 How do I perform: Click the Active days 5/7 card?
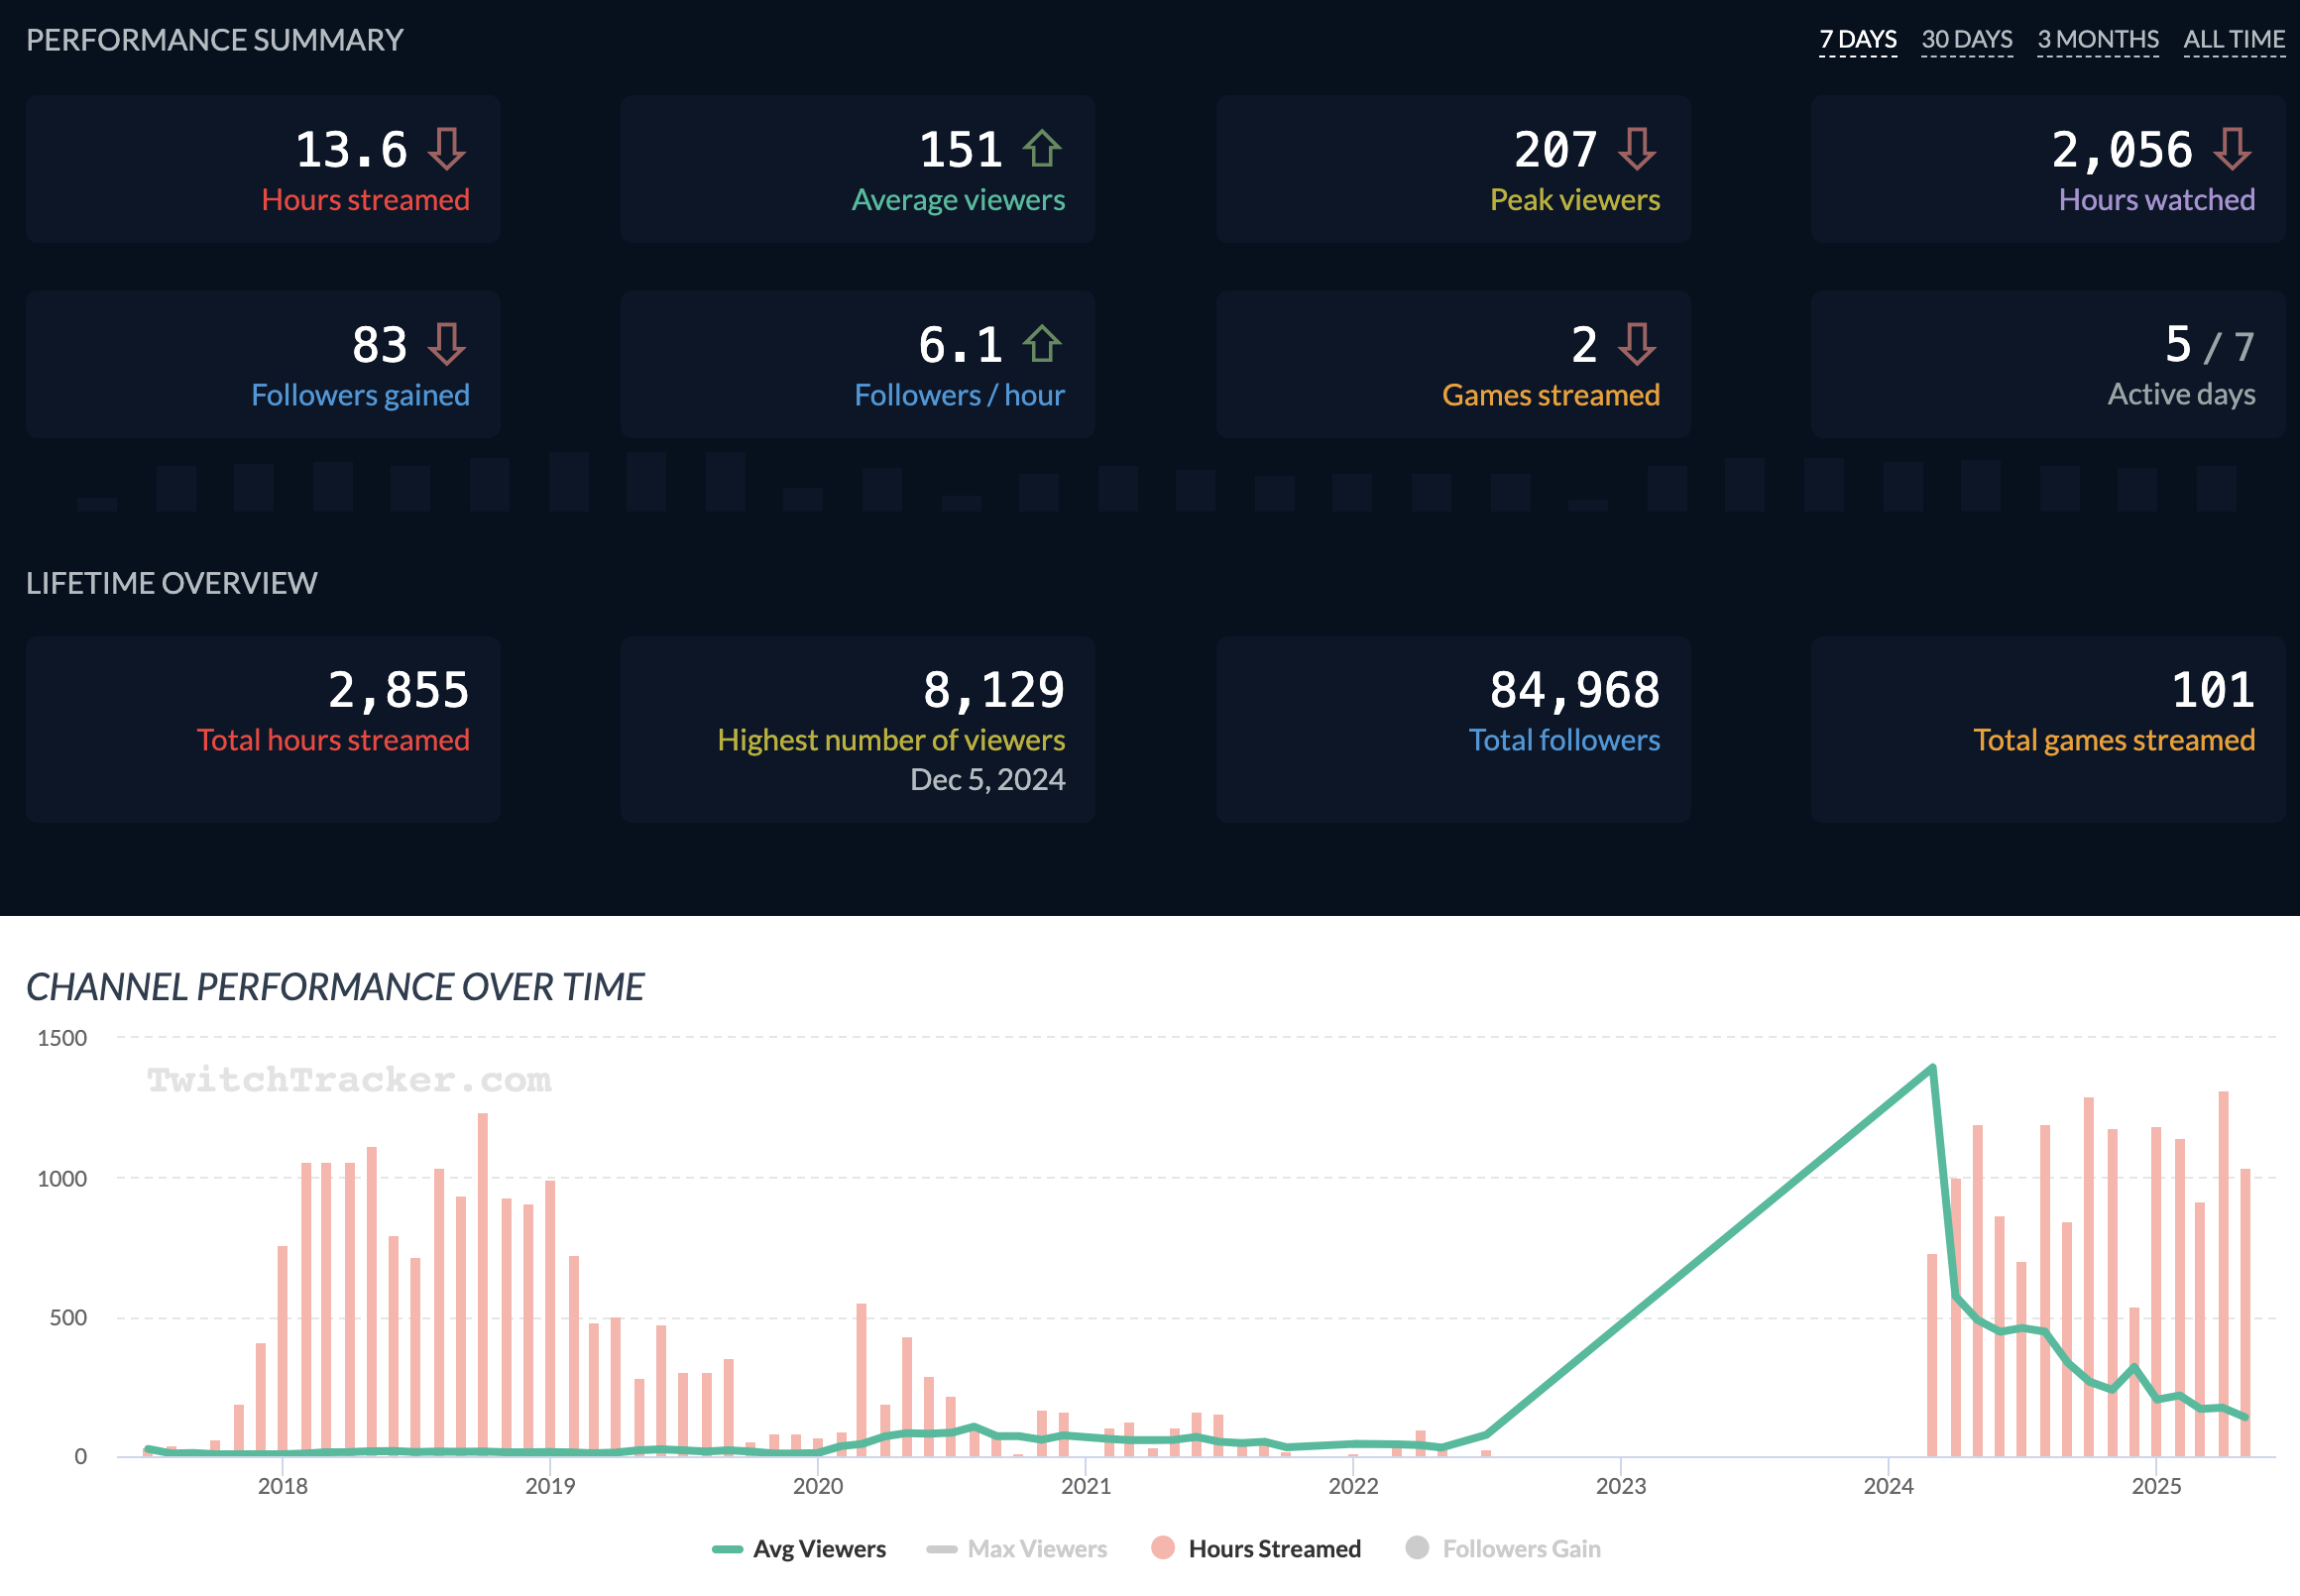click(x=2047, y=364)
